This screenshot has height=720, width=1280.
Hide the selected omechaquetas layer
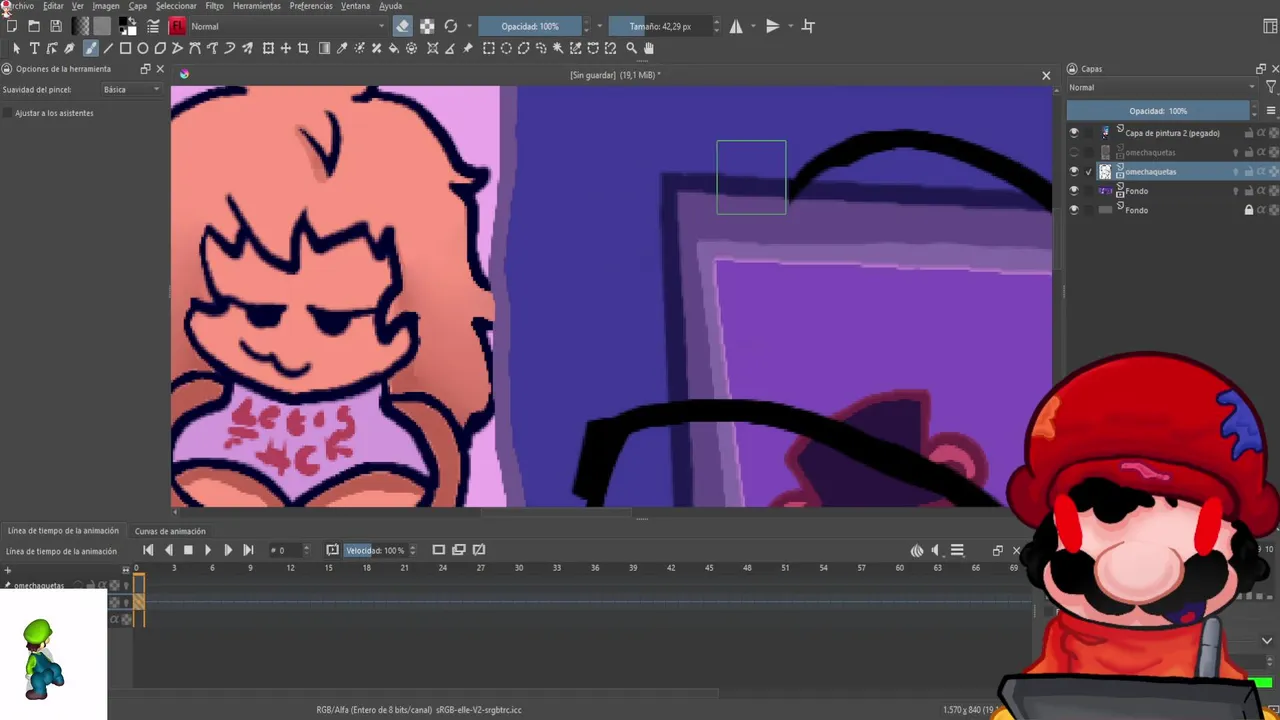tap(1074, 172)
